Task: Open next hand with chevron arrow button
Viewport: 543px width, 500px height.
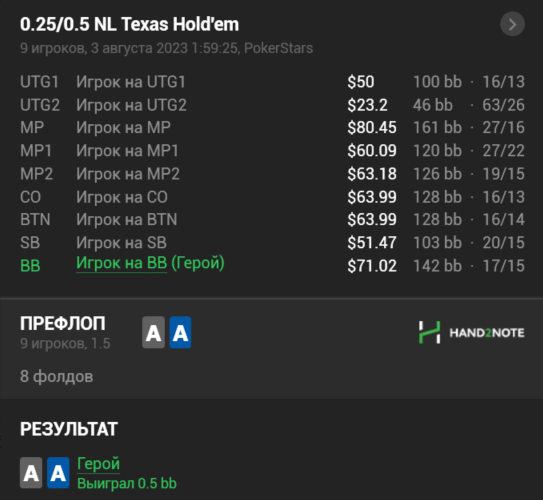Action: pyautogui.click(x=512, y=24)
